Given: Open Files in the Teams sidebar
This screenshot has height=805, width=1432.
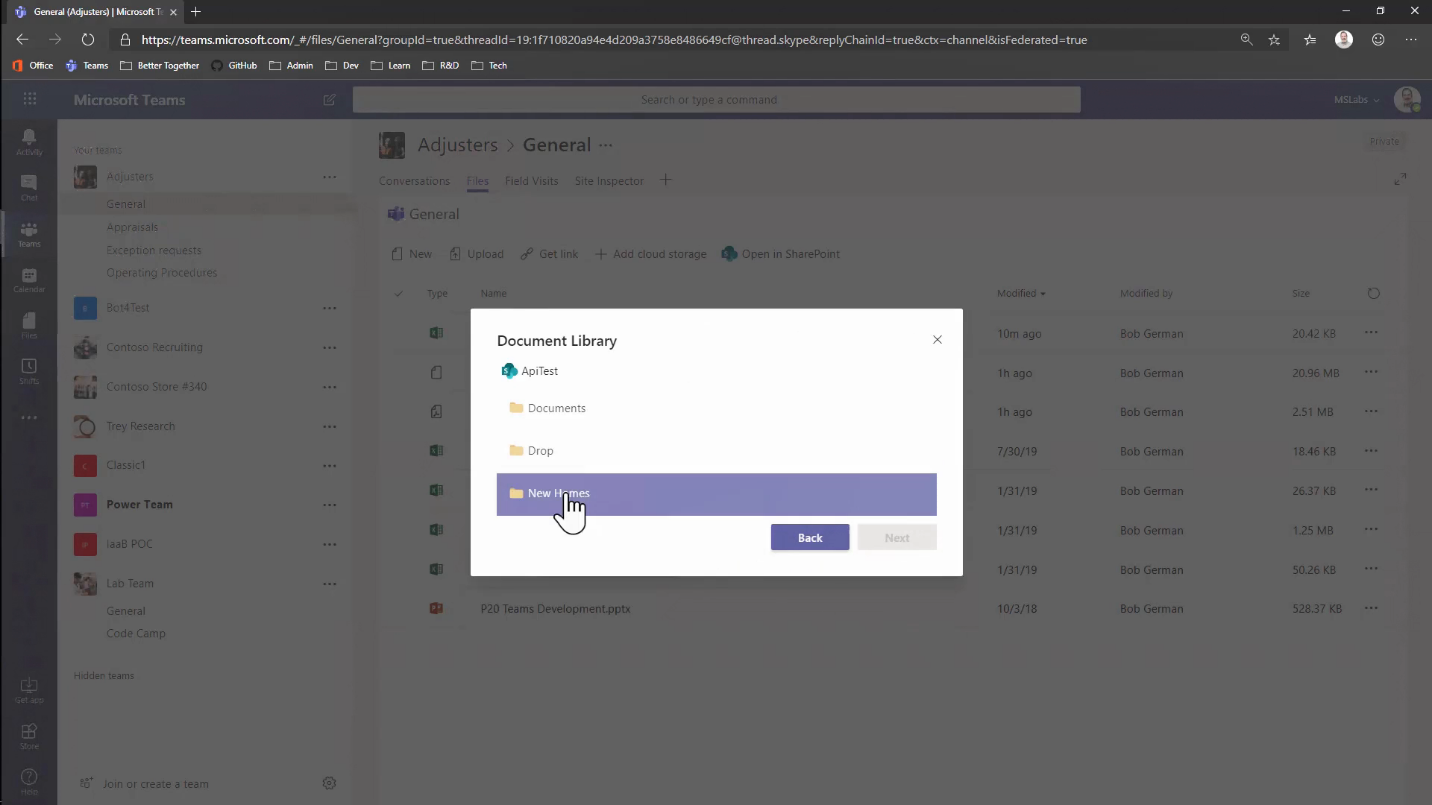Looking at the screenshot, I should (x=29, y=326).
